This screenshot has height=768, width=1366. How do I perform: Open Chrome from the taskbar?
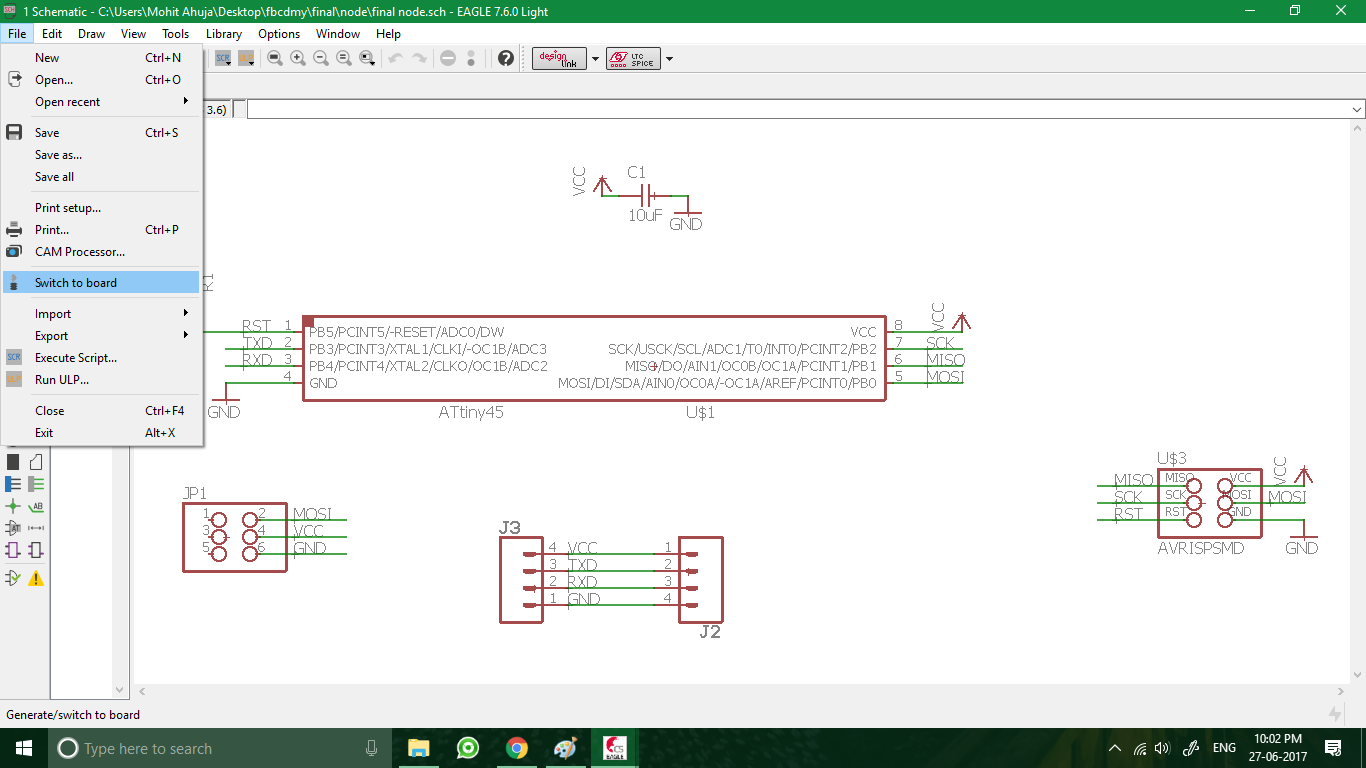pyautogui.click(x=516, y=748)
